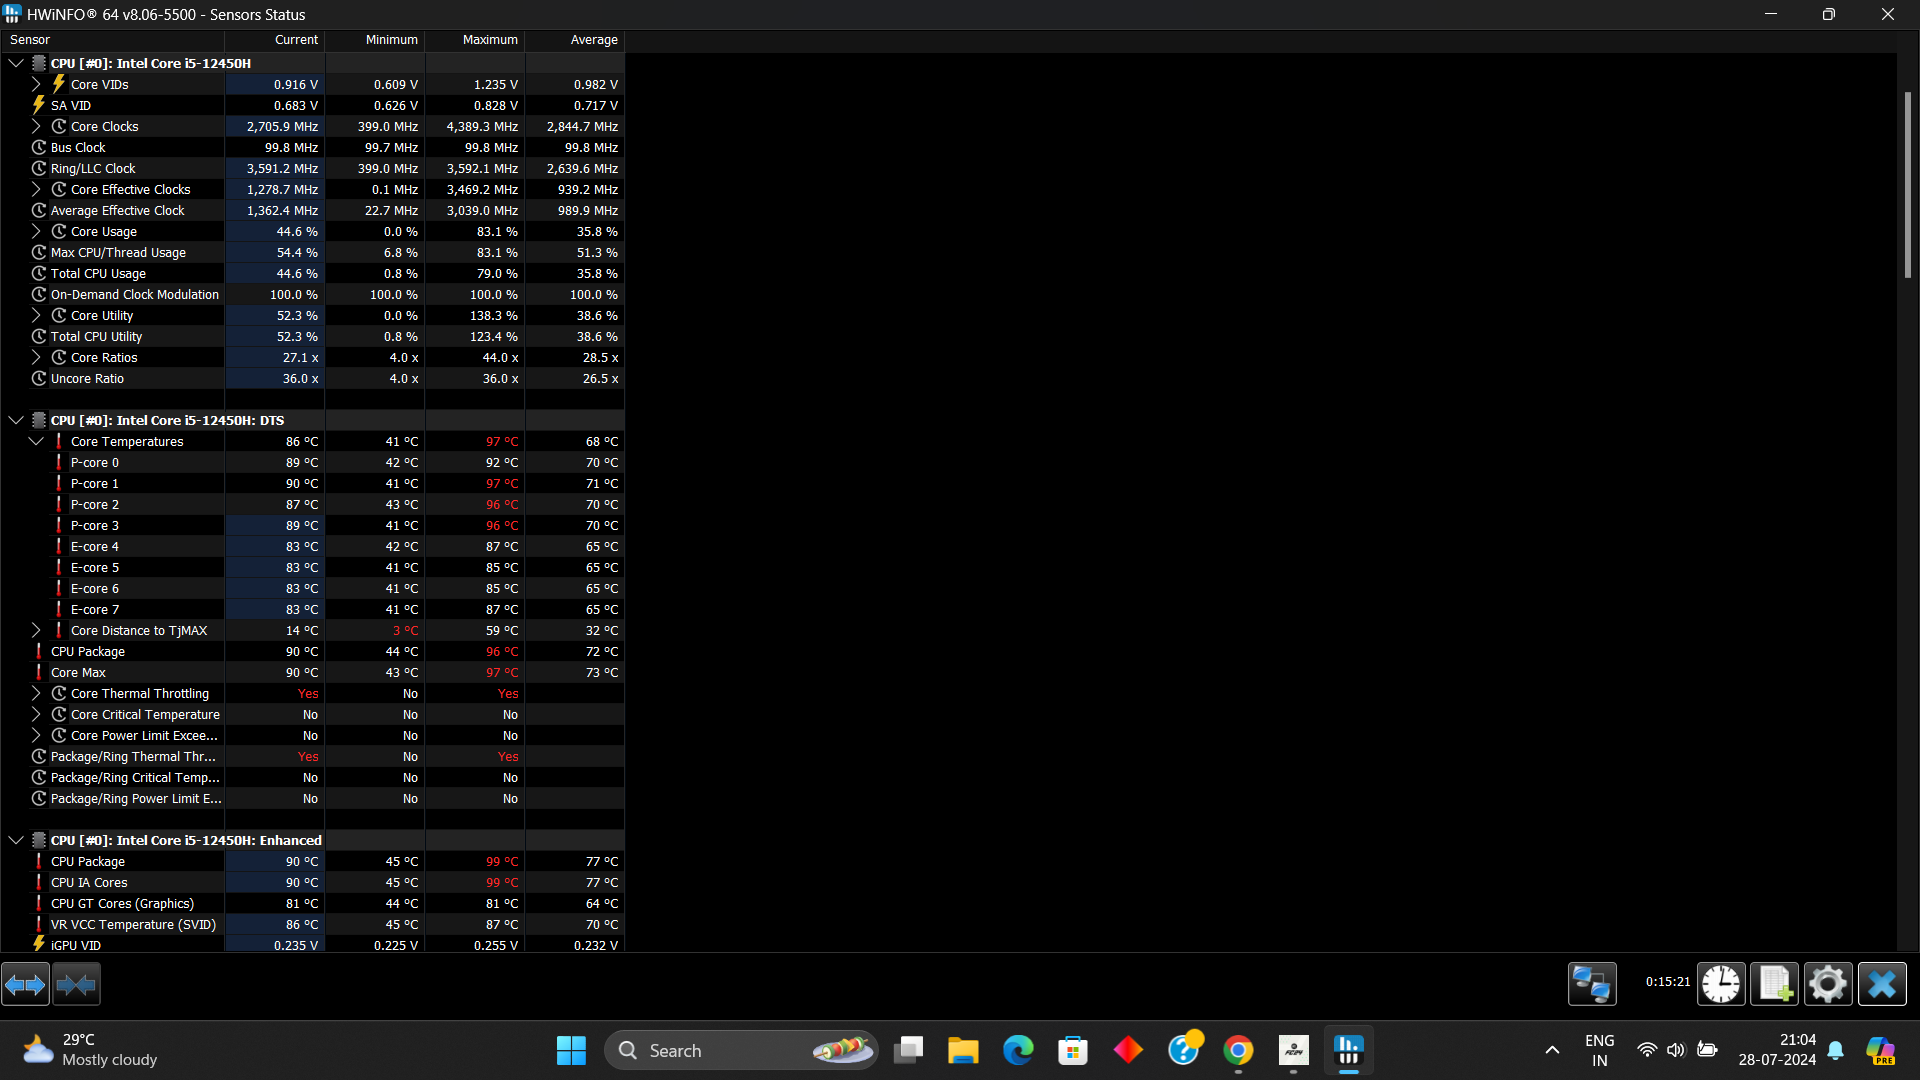
Task: Expand the Core Utility row
Action: [x=36, y=315]
